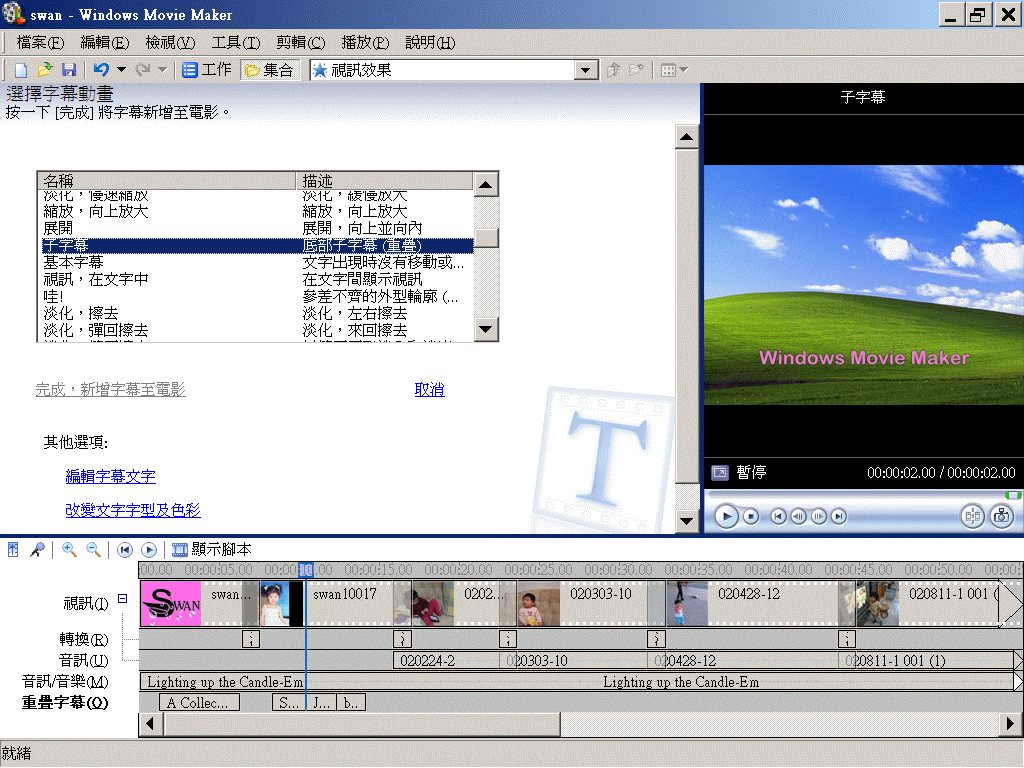The width and height of the screenshot is (1024, 768).
Task: Open the 工具 menu
Action: point(235,43)
